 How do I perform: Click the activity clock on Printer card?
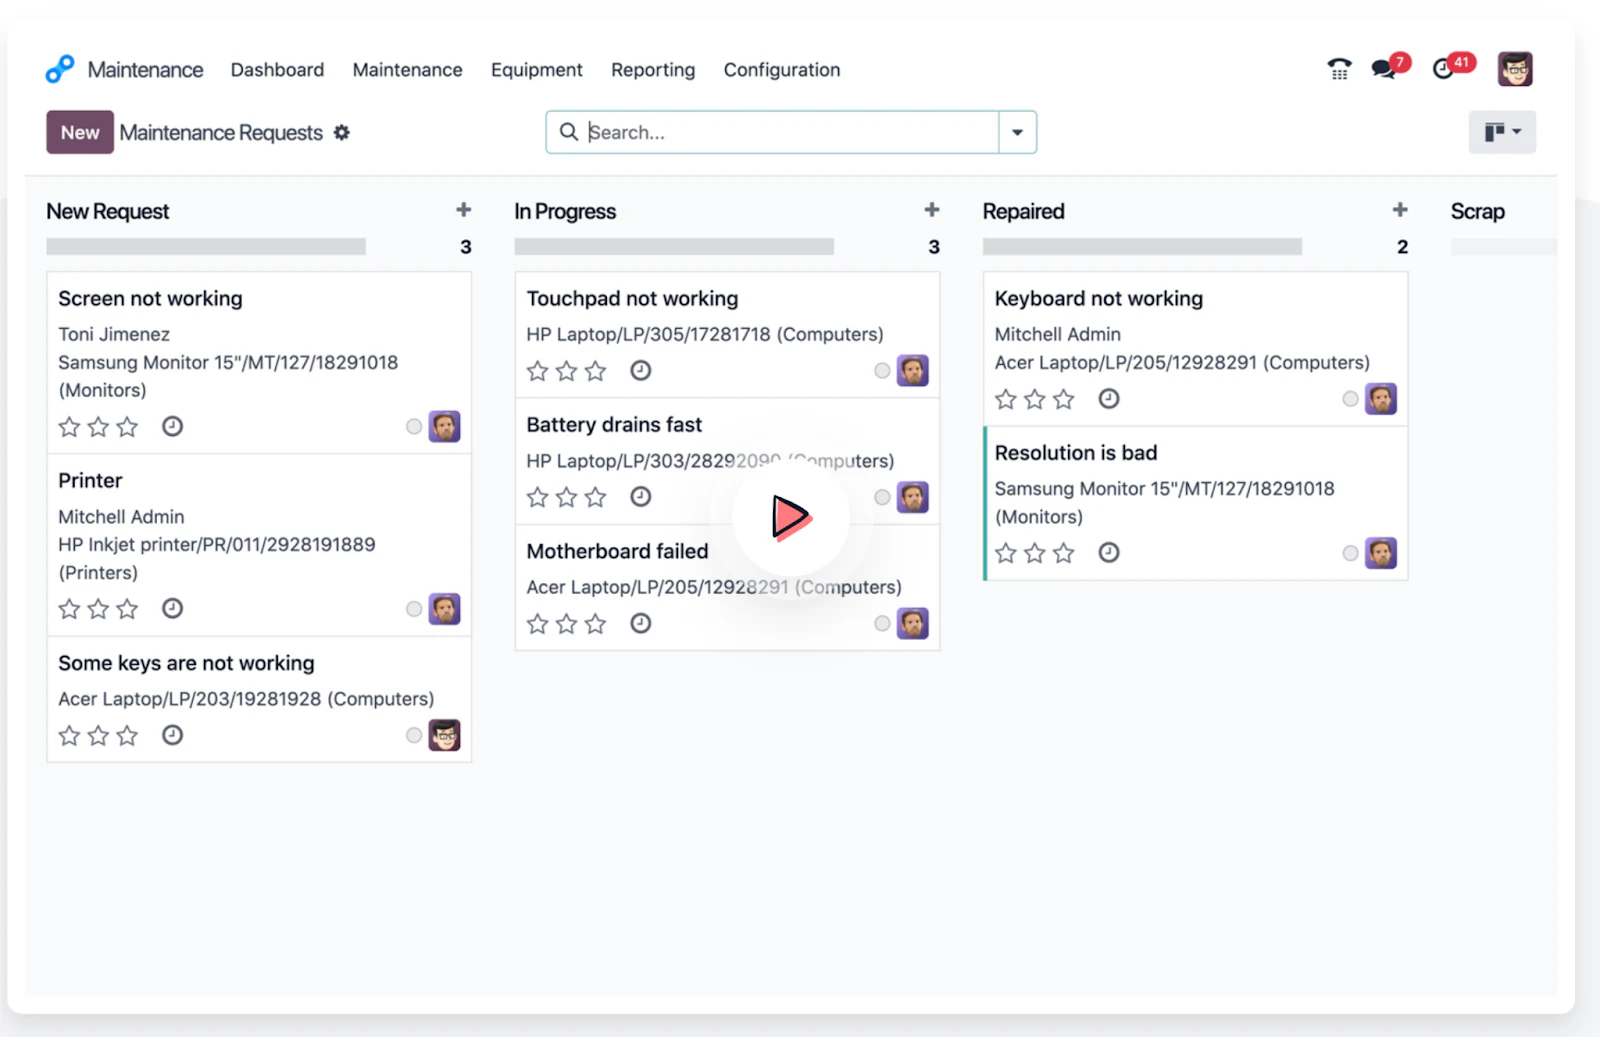click(173, 609)
